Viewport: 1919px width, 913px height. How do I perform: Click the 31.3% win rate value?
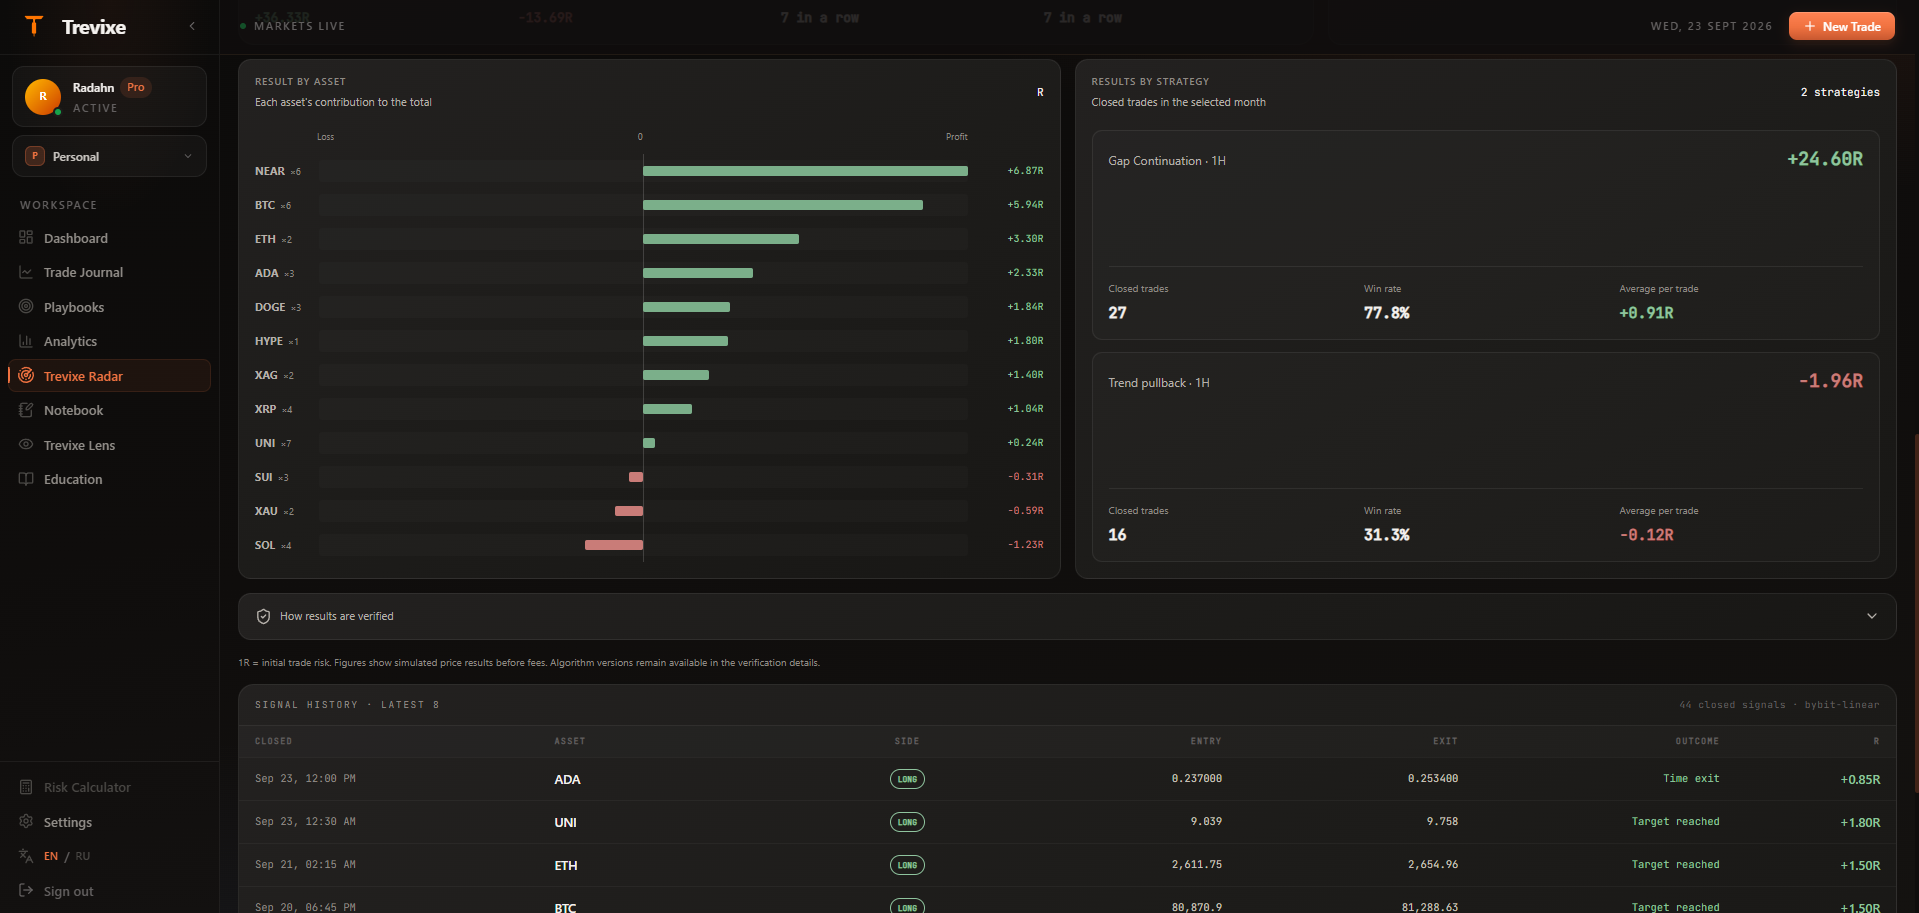(x=1387, y=535)
